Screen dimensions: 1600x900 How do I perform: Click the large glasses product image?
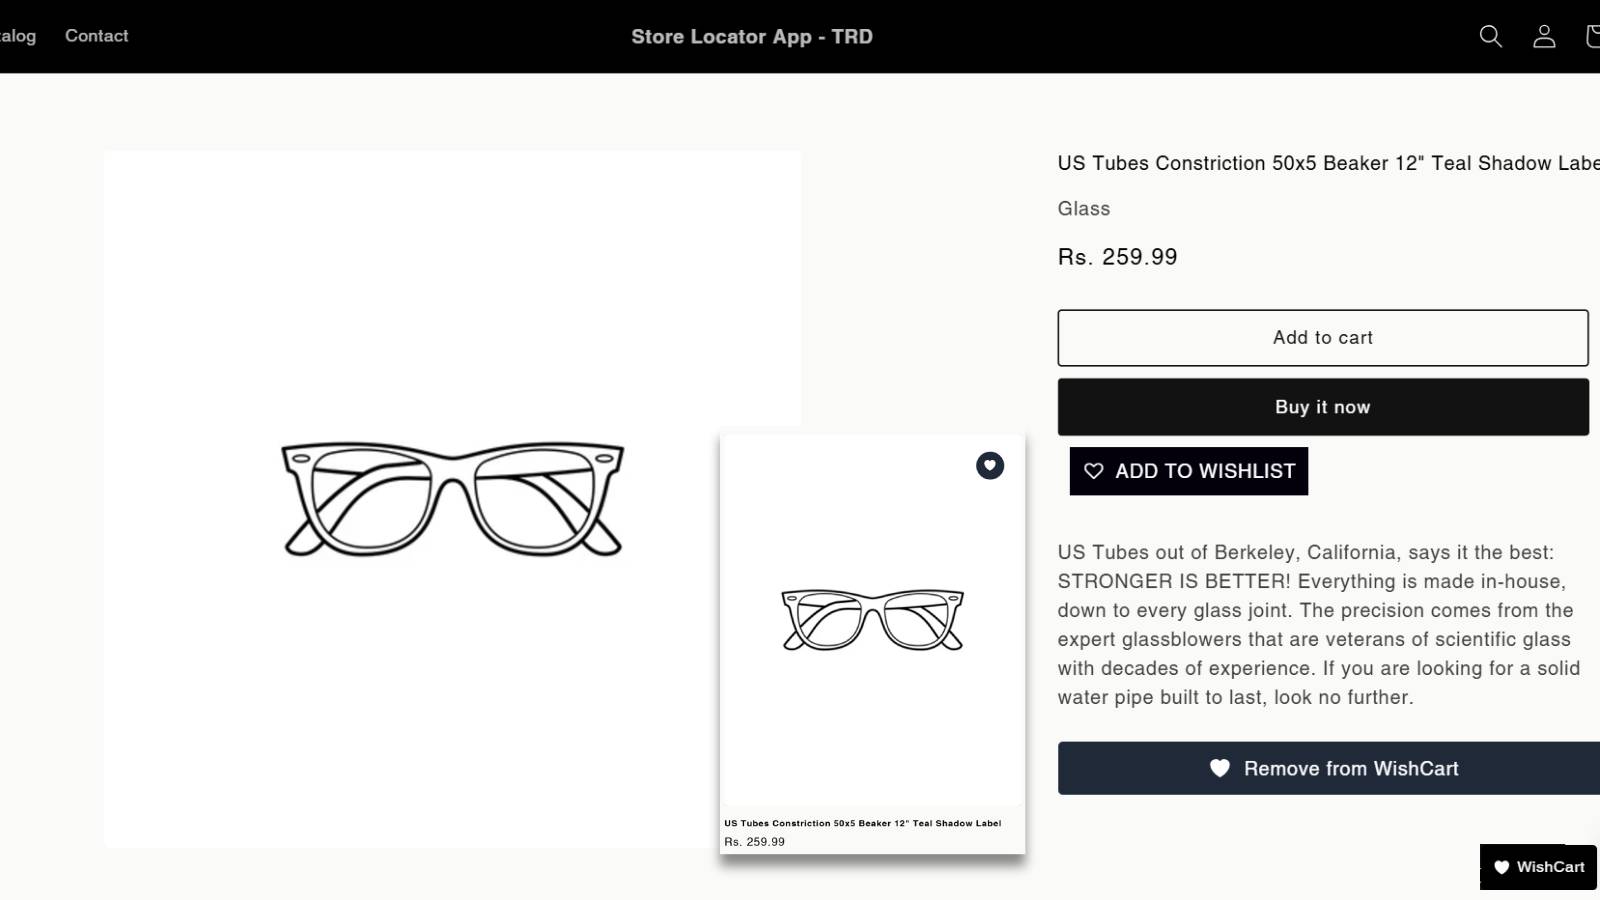click(452, 499)
